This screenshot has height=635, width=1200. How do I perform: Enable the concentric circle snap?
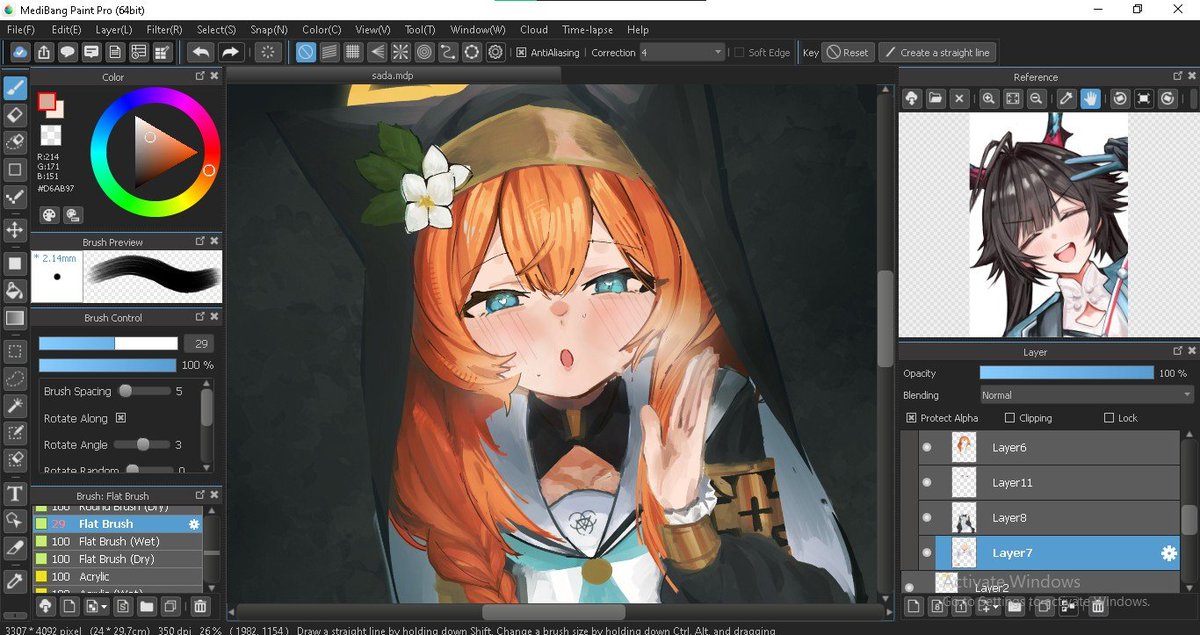[424, 52]
